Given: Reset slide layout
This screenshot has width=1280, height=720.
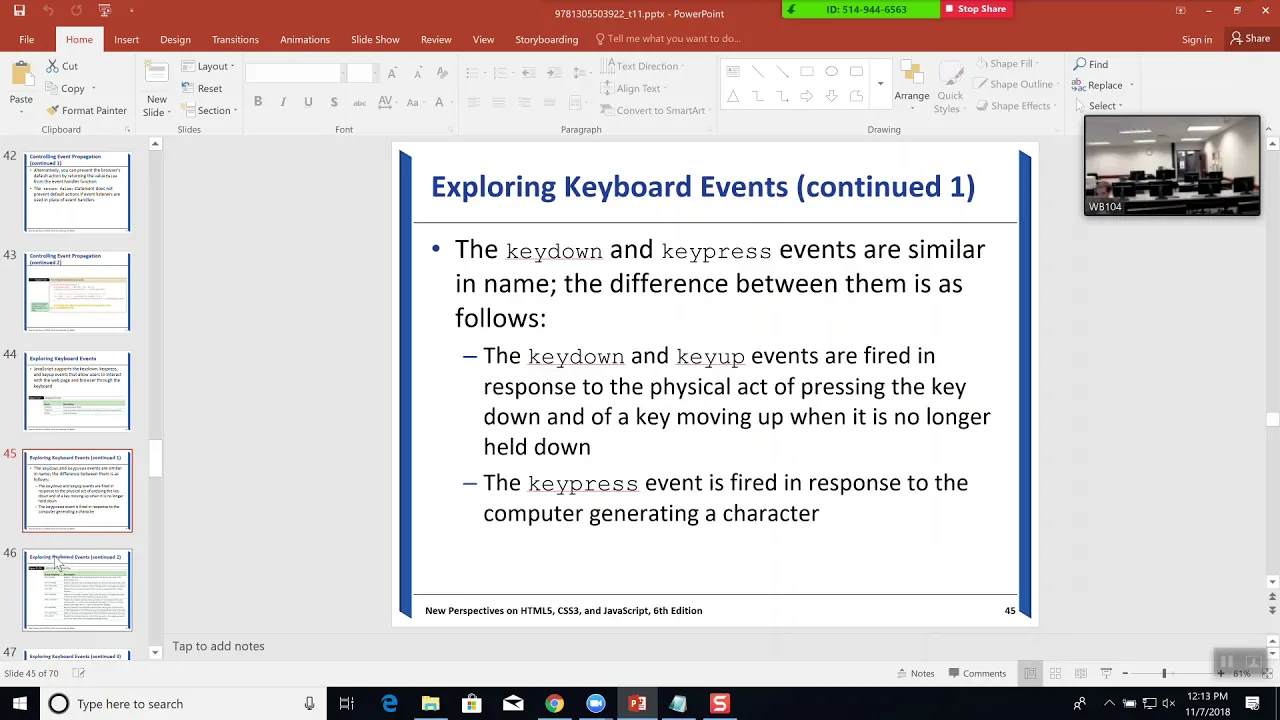Looking at the screenshot, I should point(203,88).
